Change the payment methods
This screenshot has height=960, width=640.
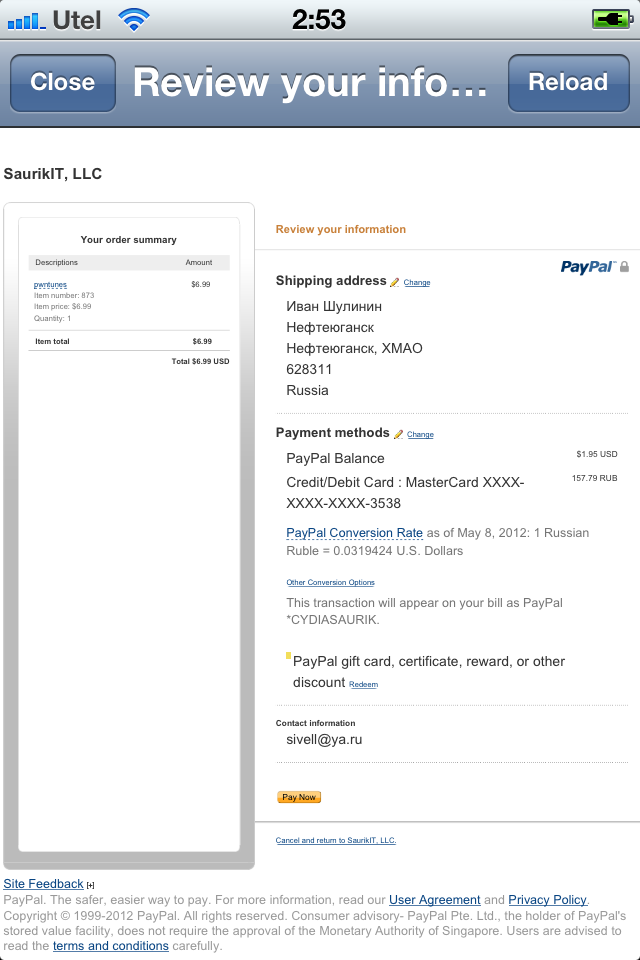[x=421, y=435]
